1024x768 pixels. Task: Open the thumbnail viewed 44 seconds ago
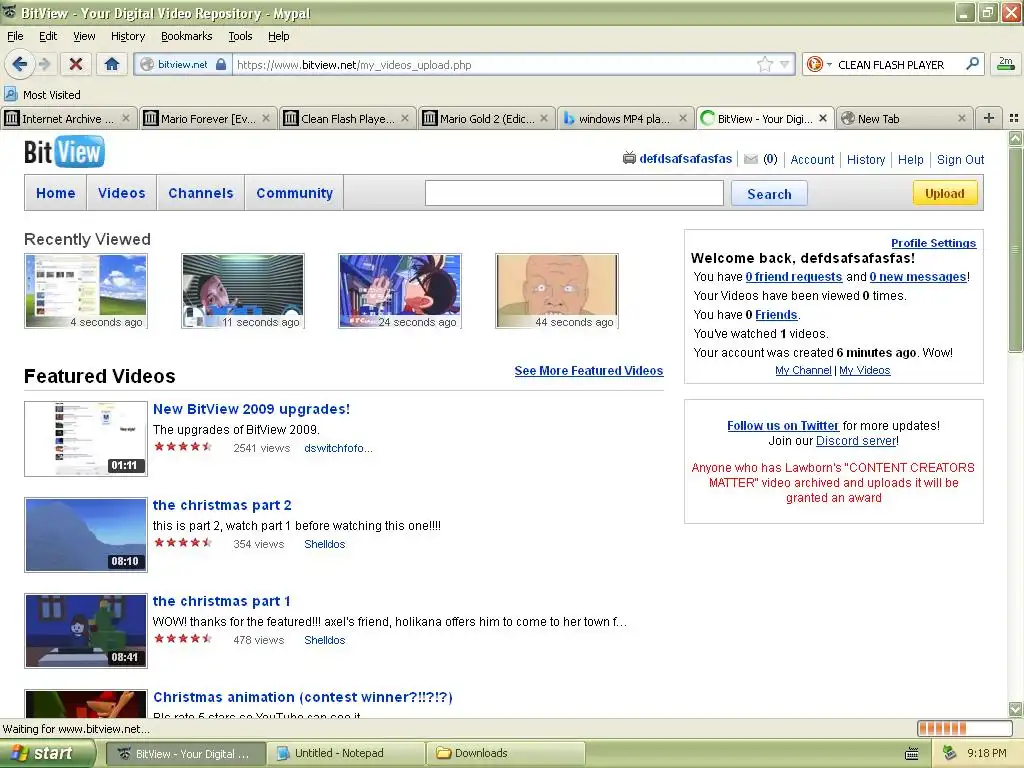(557, 291)
